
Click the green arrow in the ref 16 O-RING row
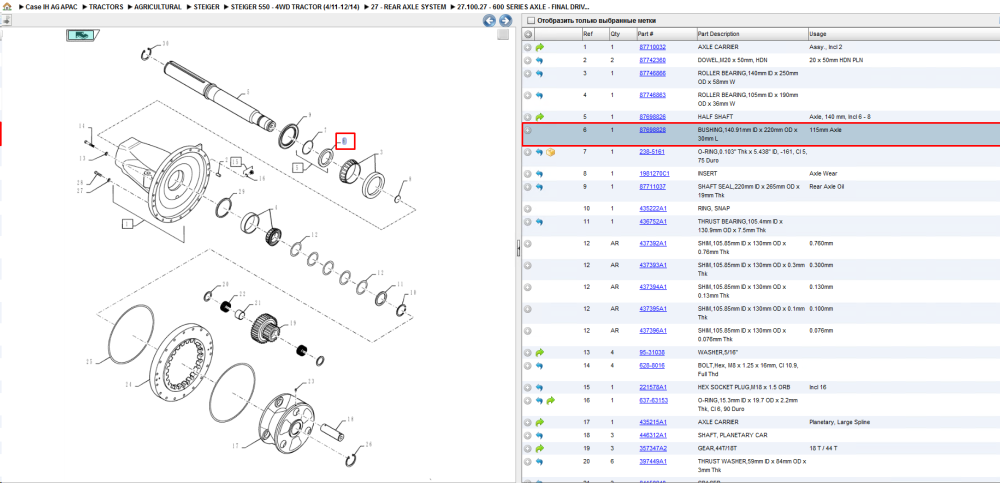click(550, 401)
